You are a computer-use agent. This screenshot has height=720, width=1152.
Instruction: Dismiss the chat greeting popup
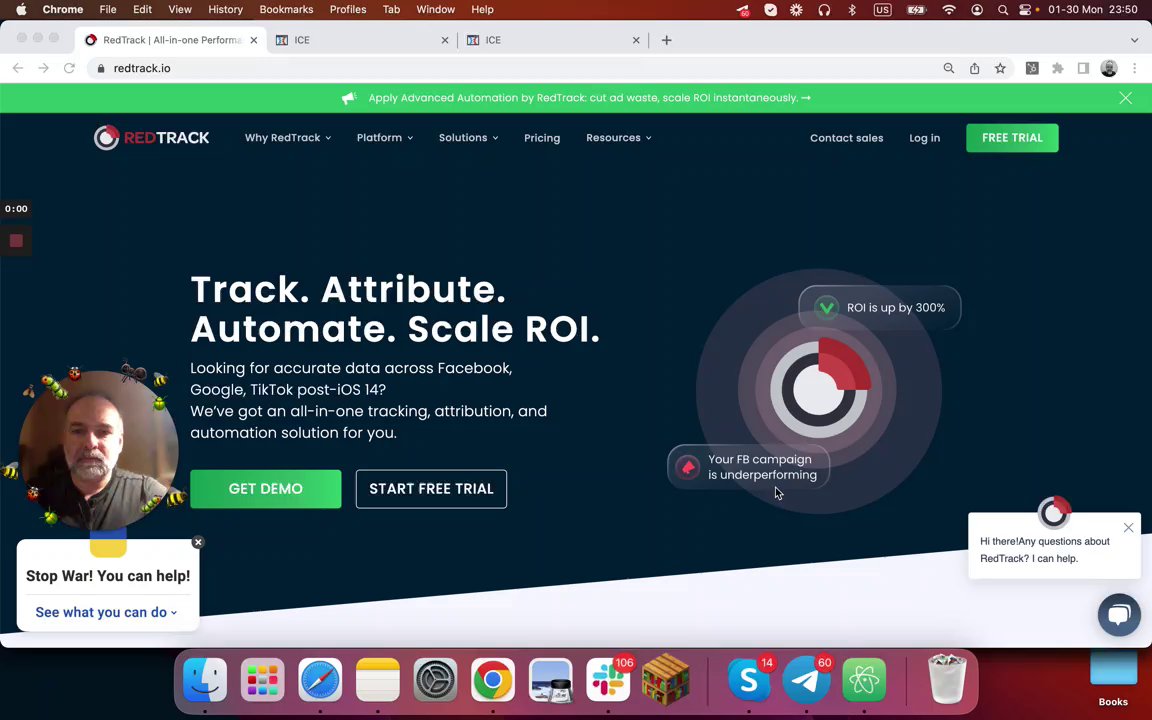[1128, 528]
